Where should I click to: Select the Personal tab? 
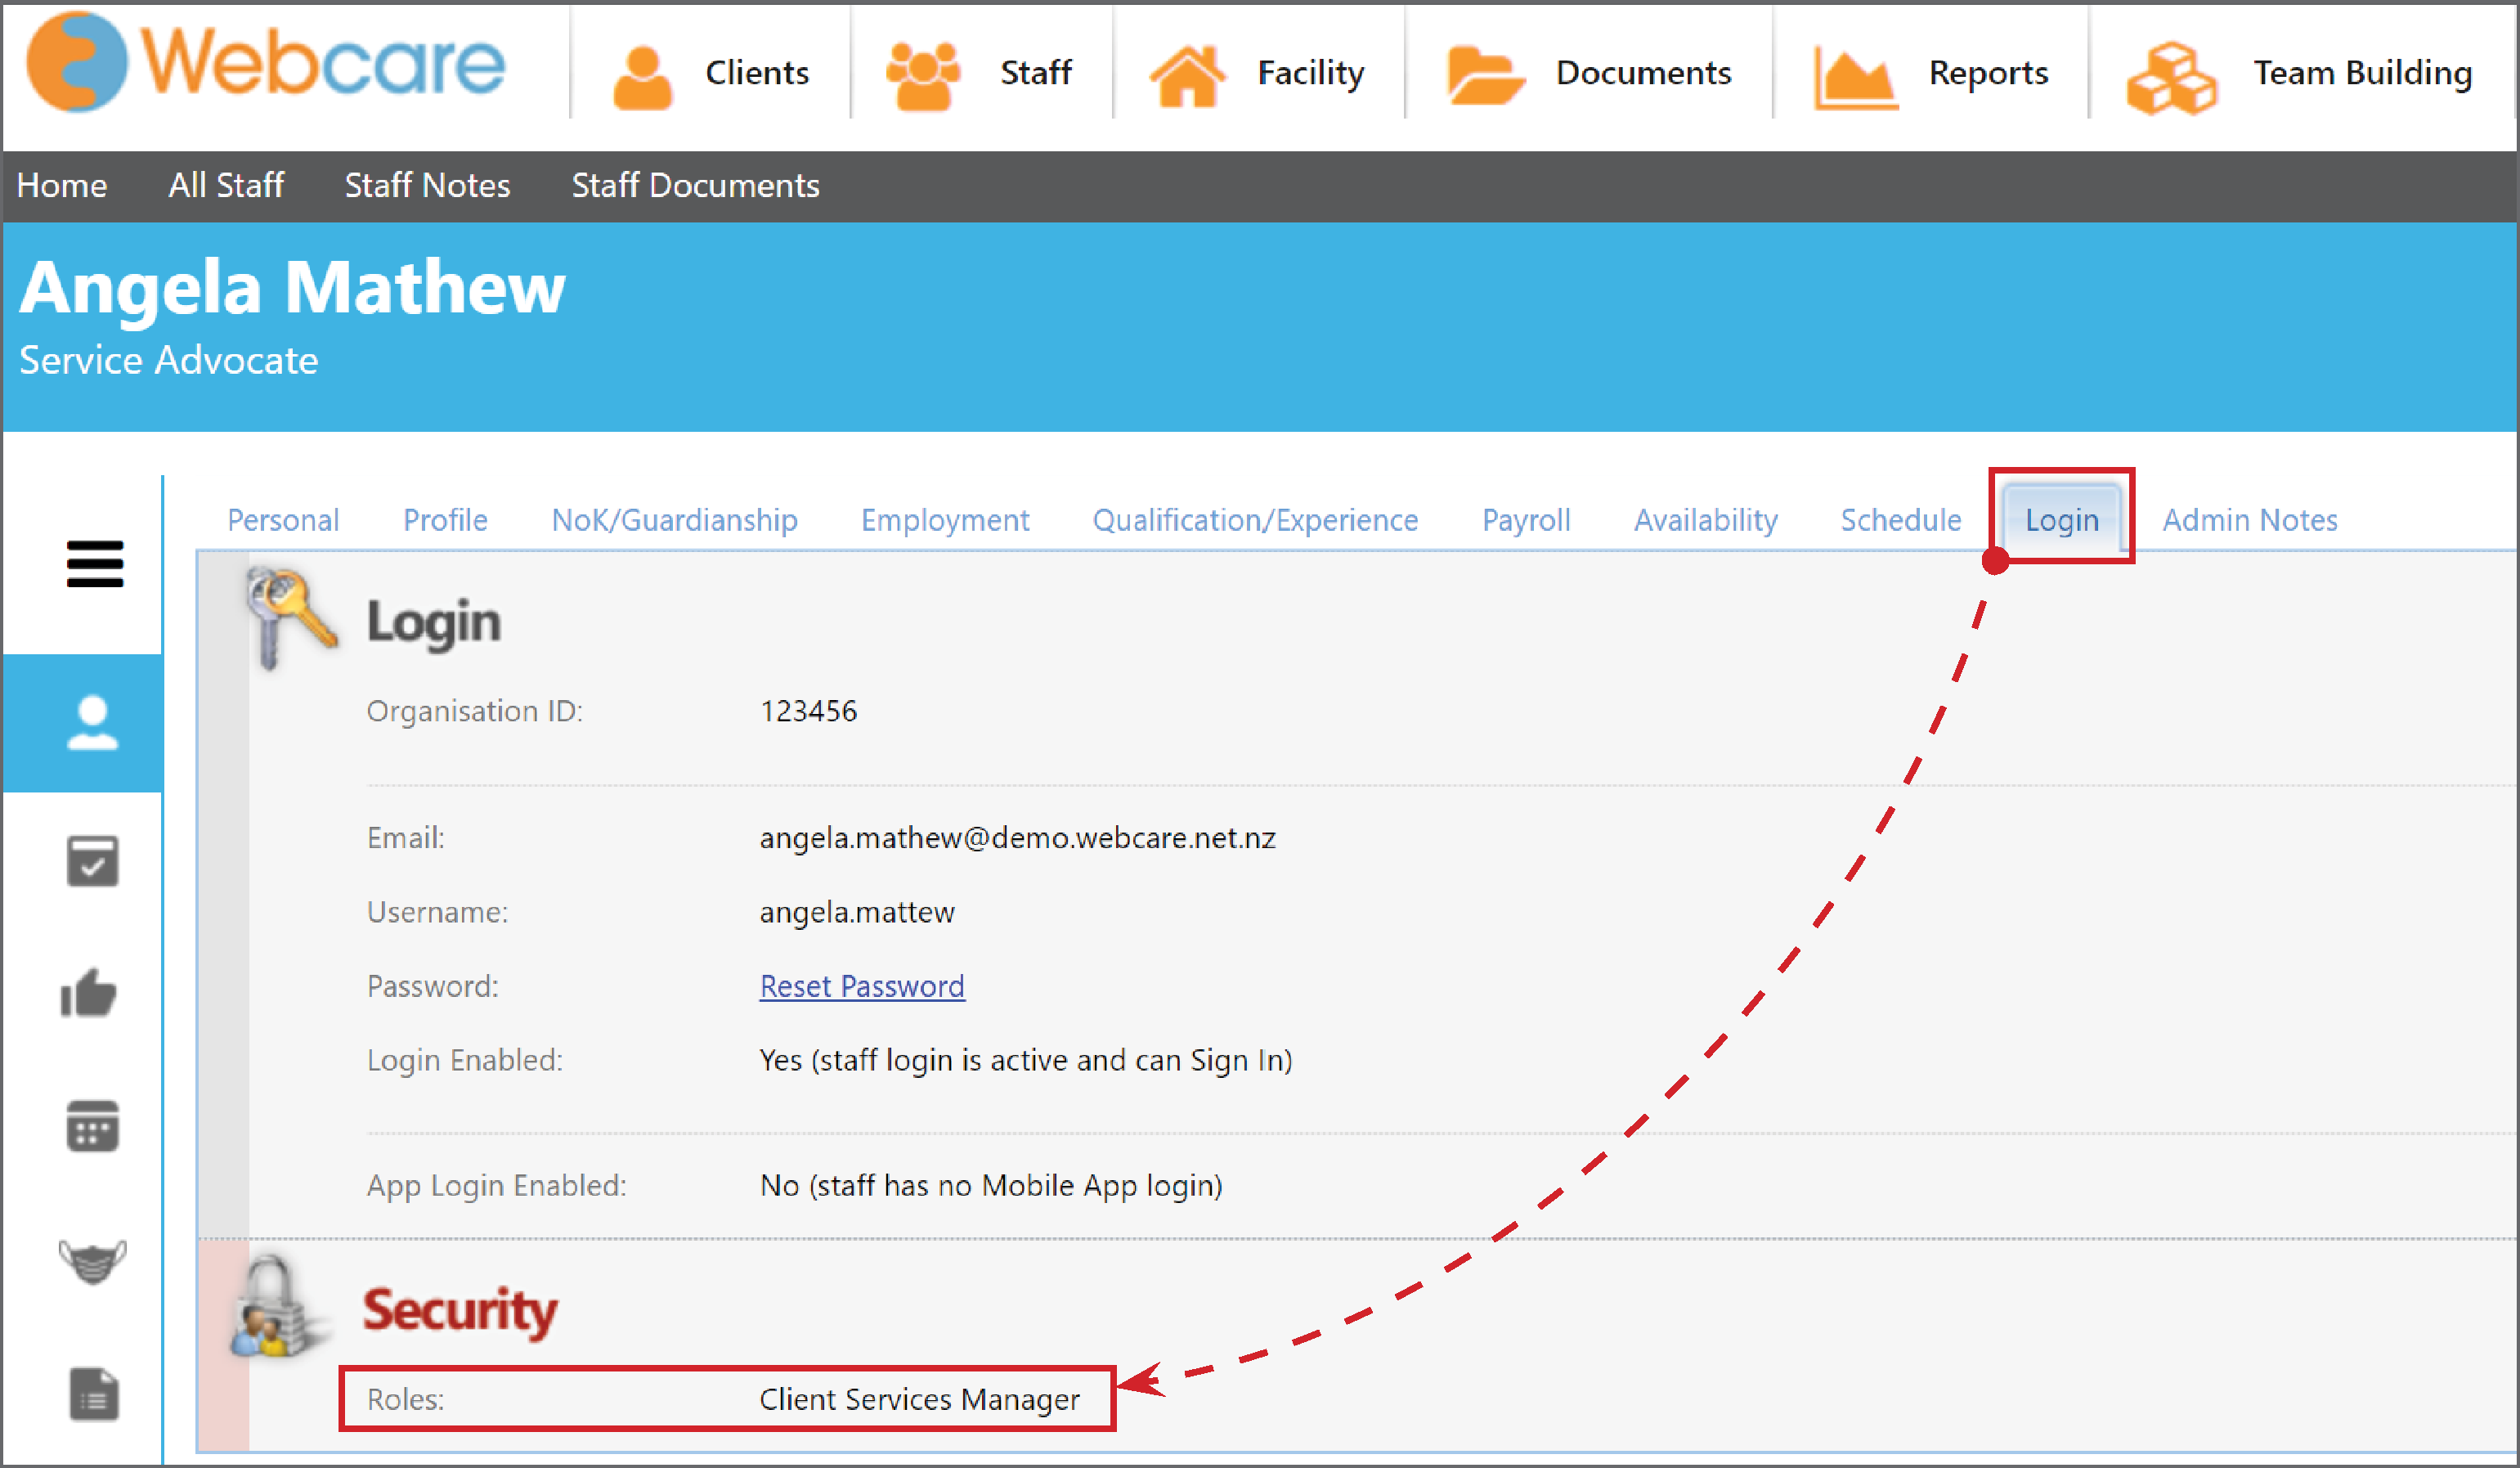tap(283, 519)
